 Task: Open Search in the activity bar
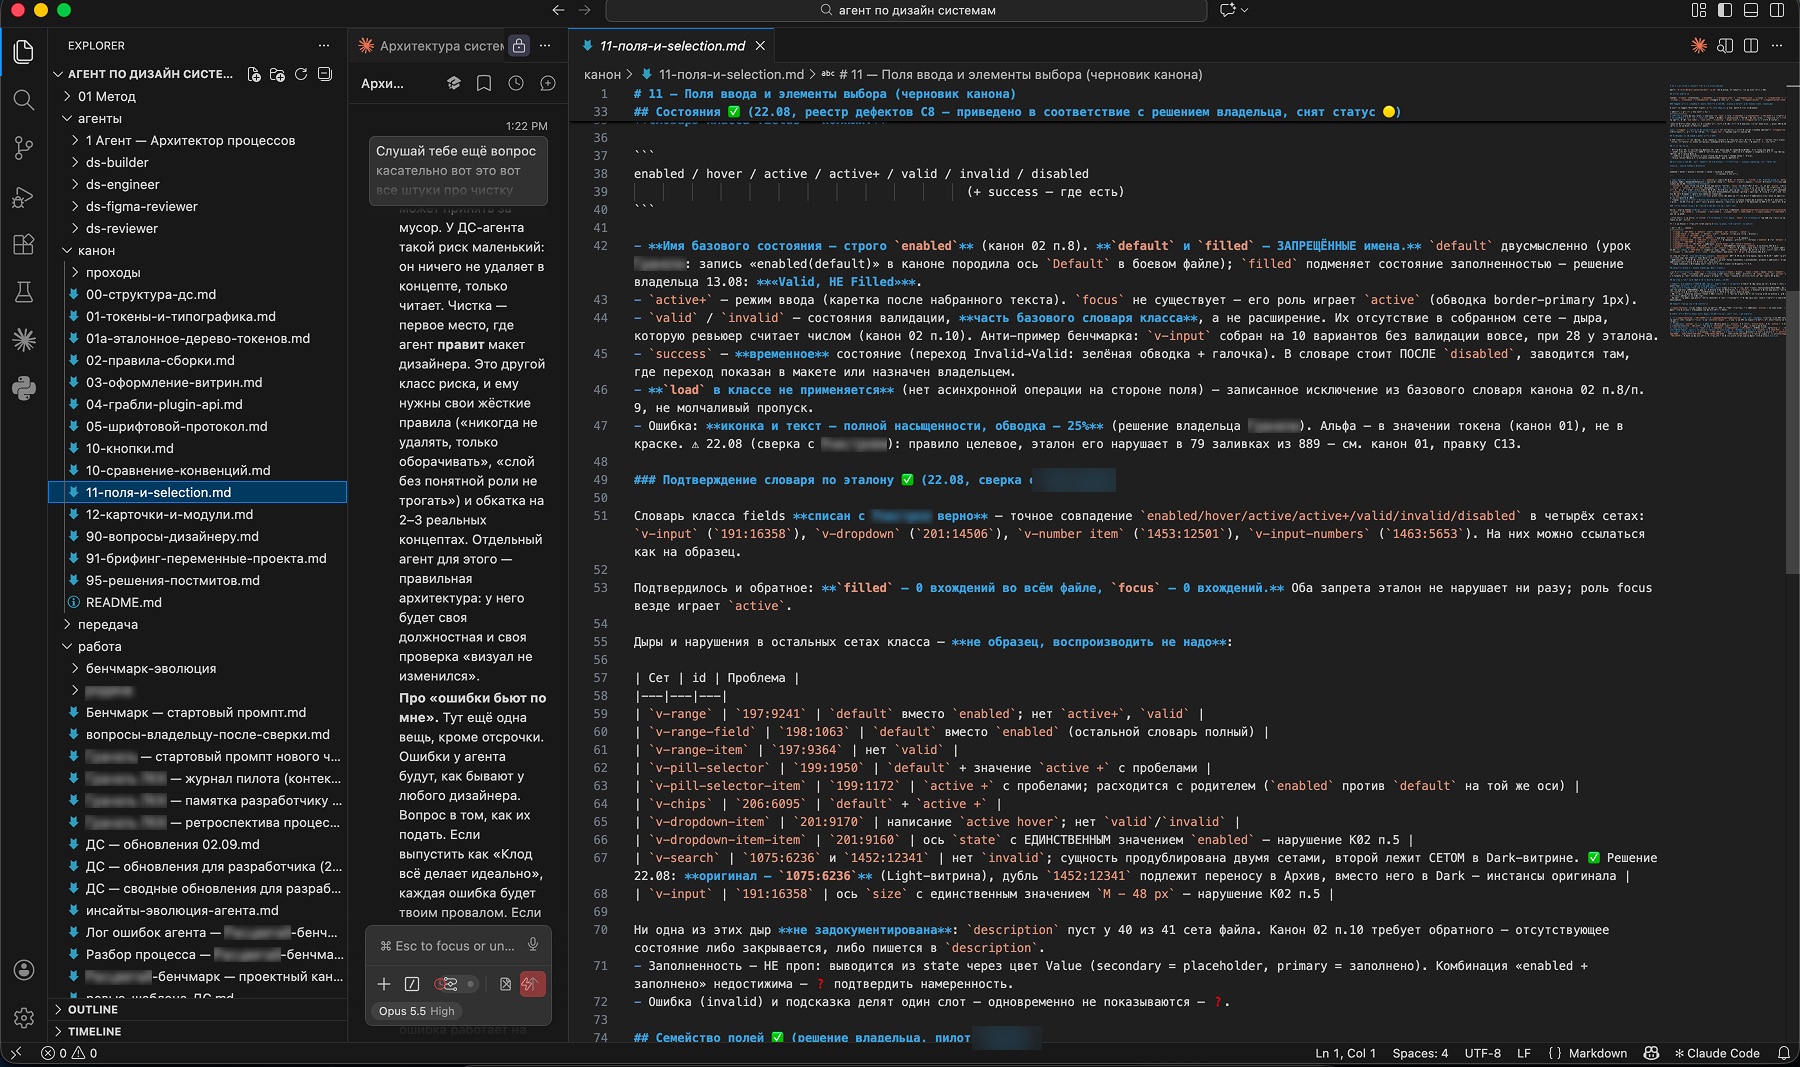[24, 99]
